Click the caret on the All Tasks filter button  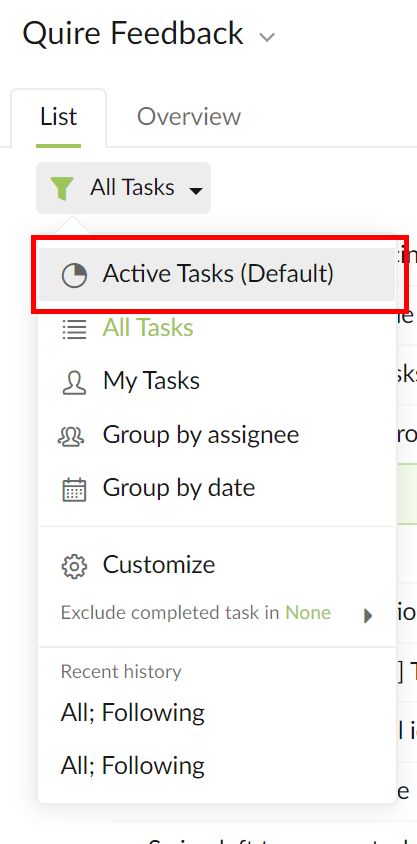pyautogui.click(x=196, y=190)
